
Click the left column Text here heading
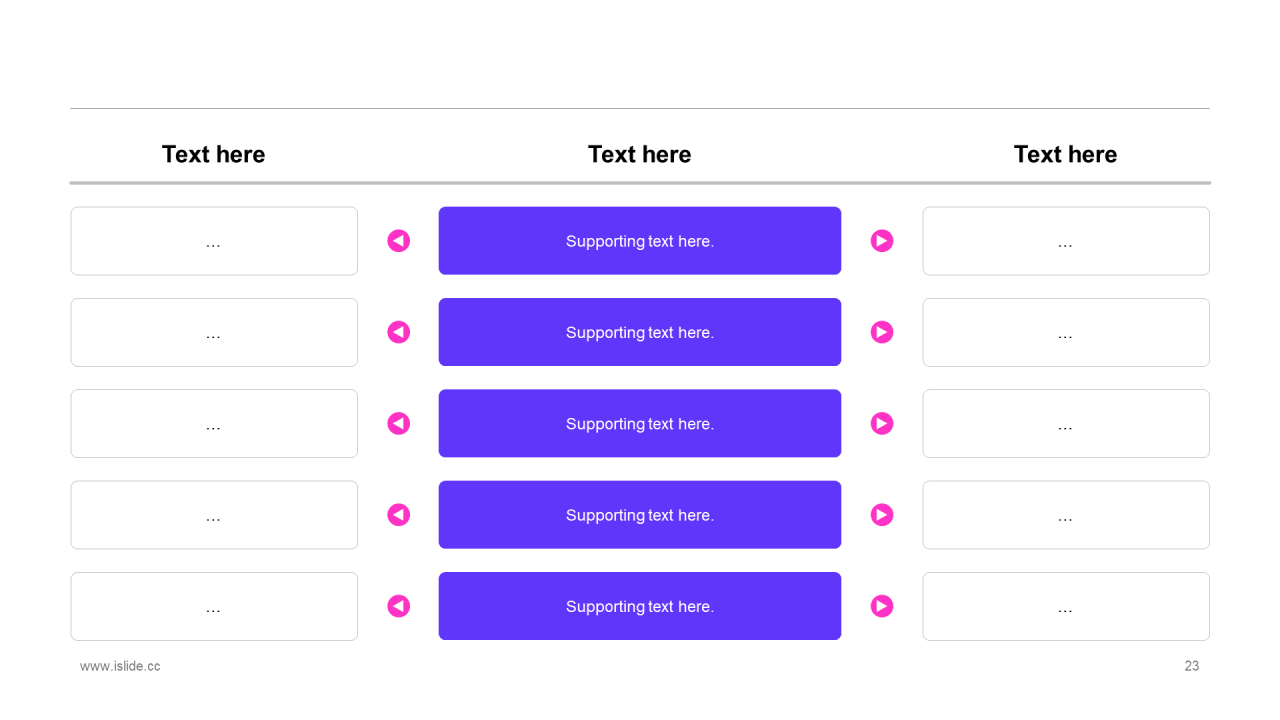pos(213,154)
